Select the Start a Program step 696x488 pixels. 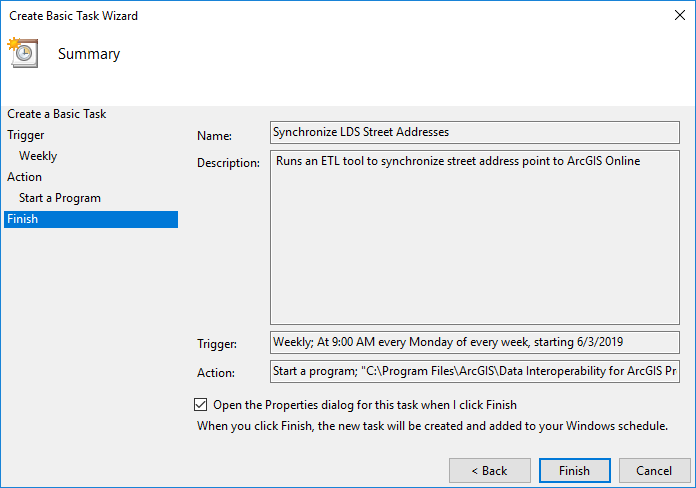[x=59, y=198]
